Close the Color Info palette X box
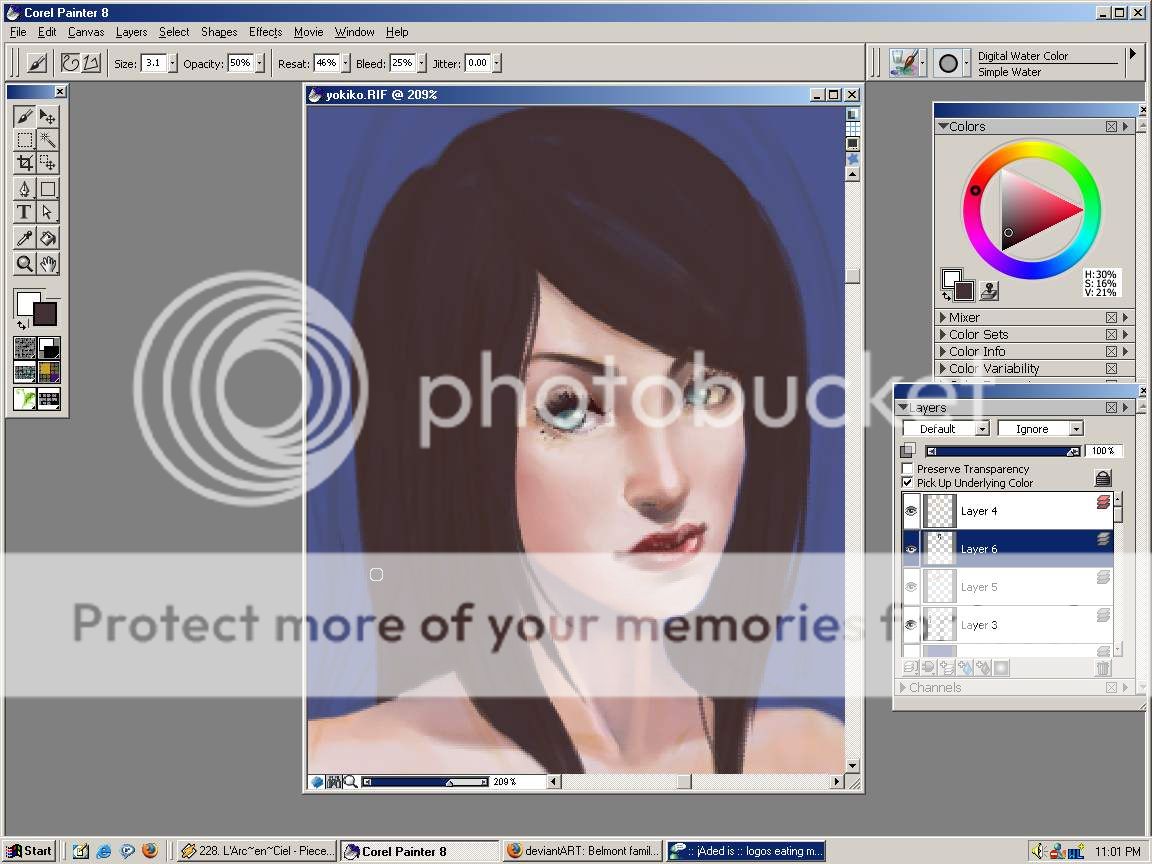The width and height of the screenshot is (1152, 864). point(1111,351)
